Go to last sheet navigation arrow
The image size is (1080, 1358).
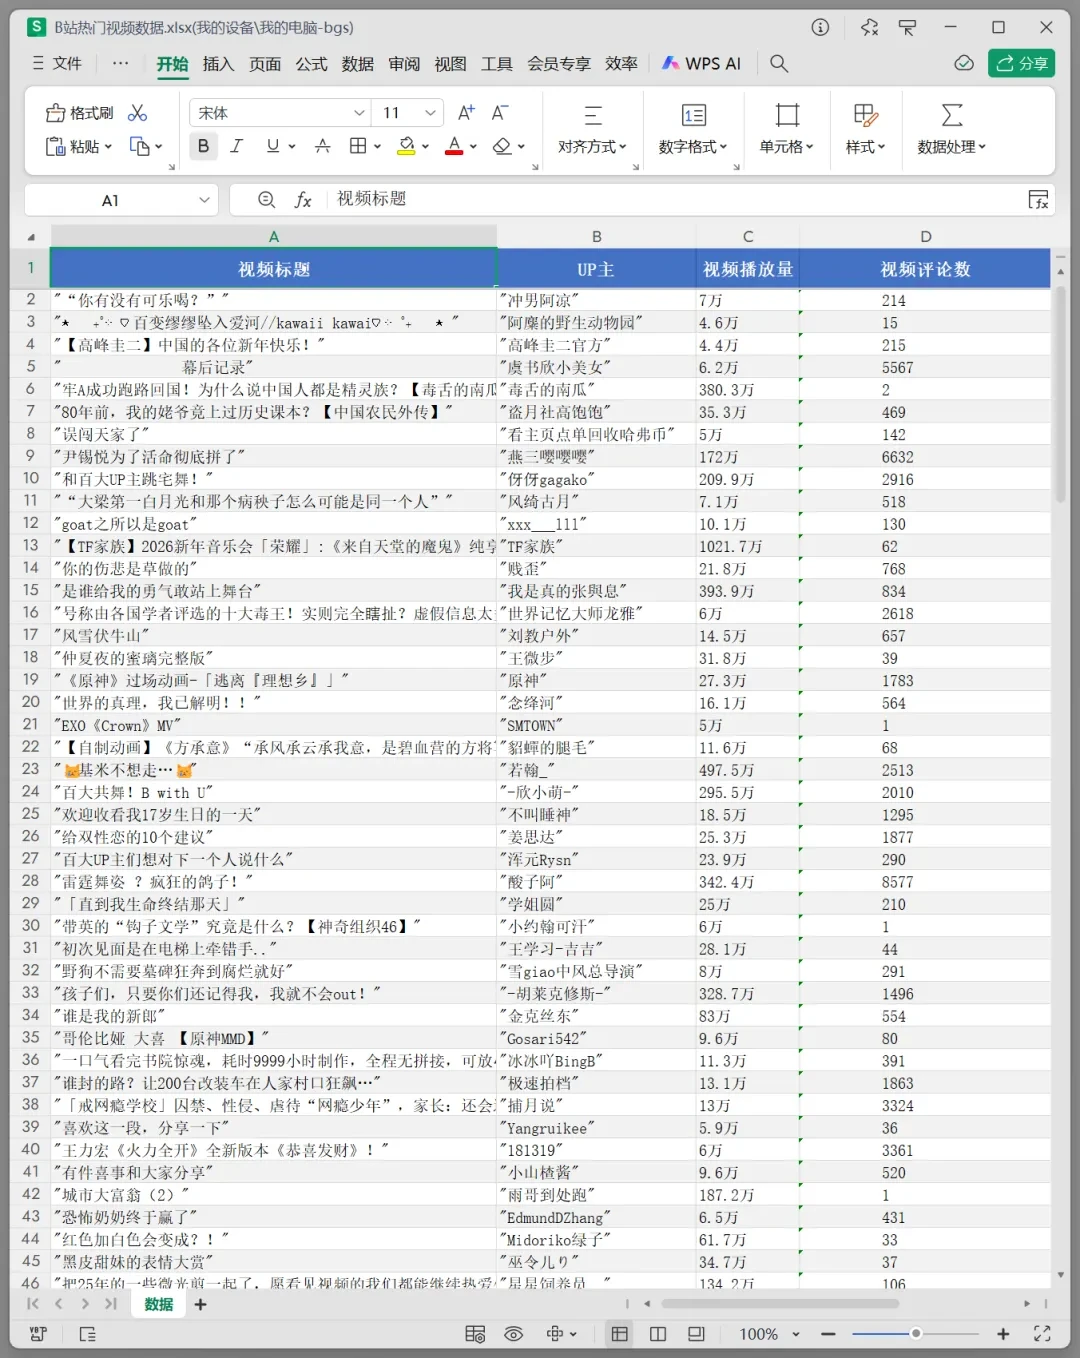coord(110,1304)
